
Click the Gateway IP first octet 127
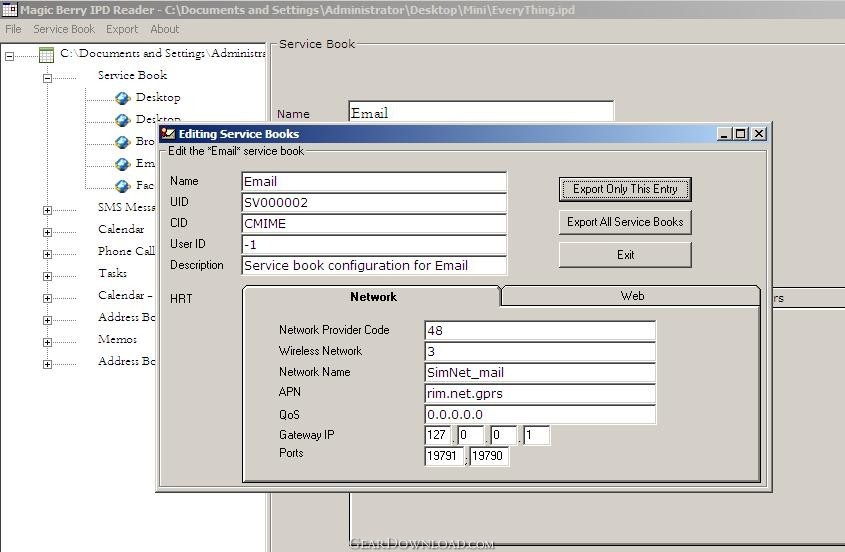tap(438, 435)
